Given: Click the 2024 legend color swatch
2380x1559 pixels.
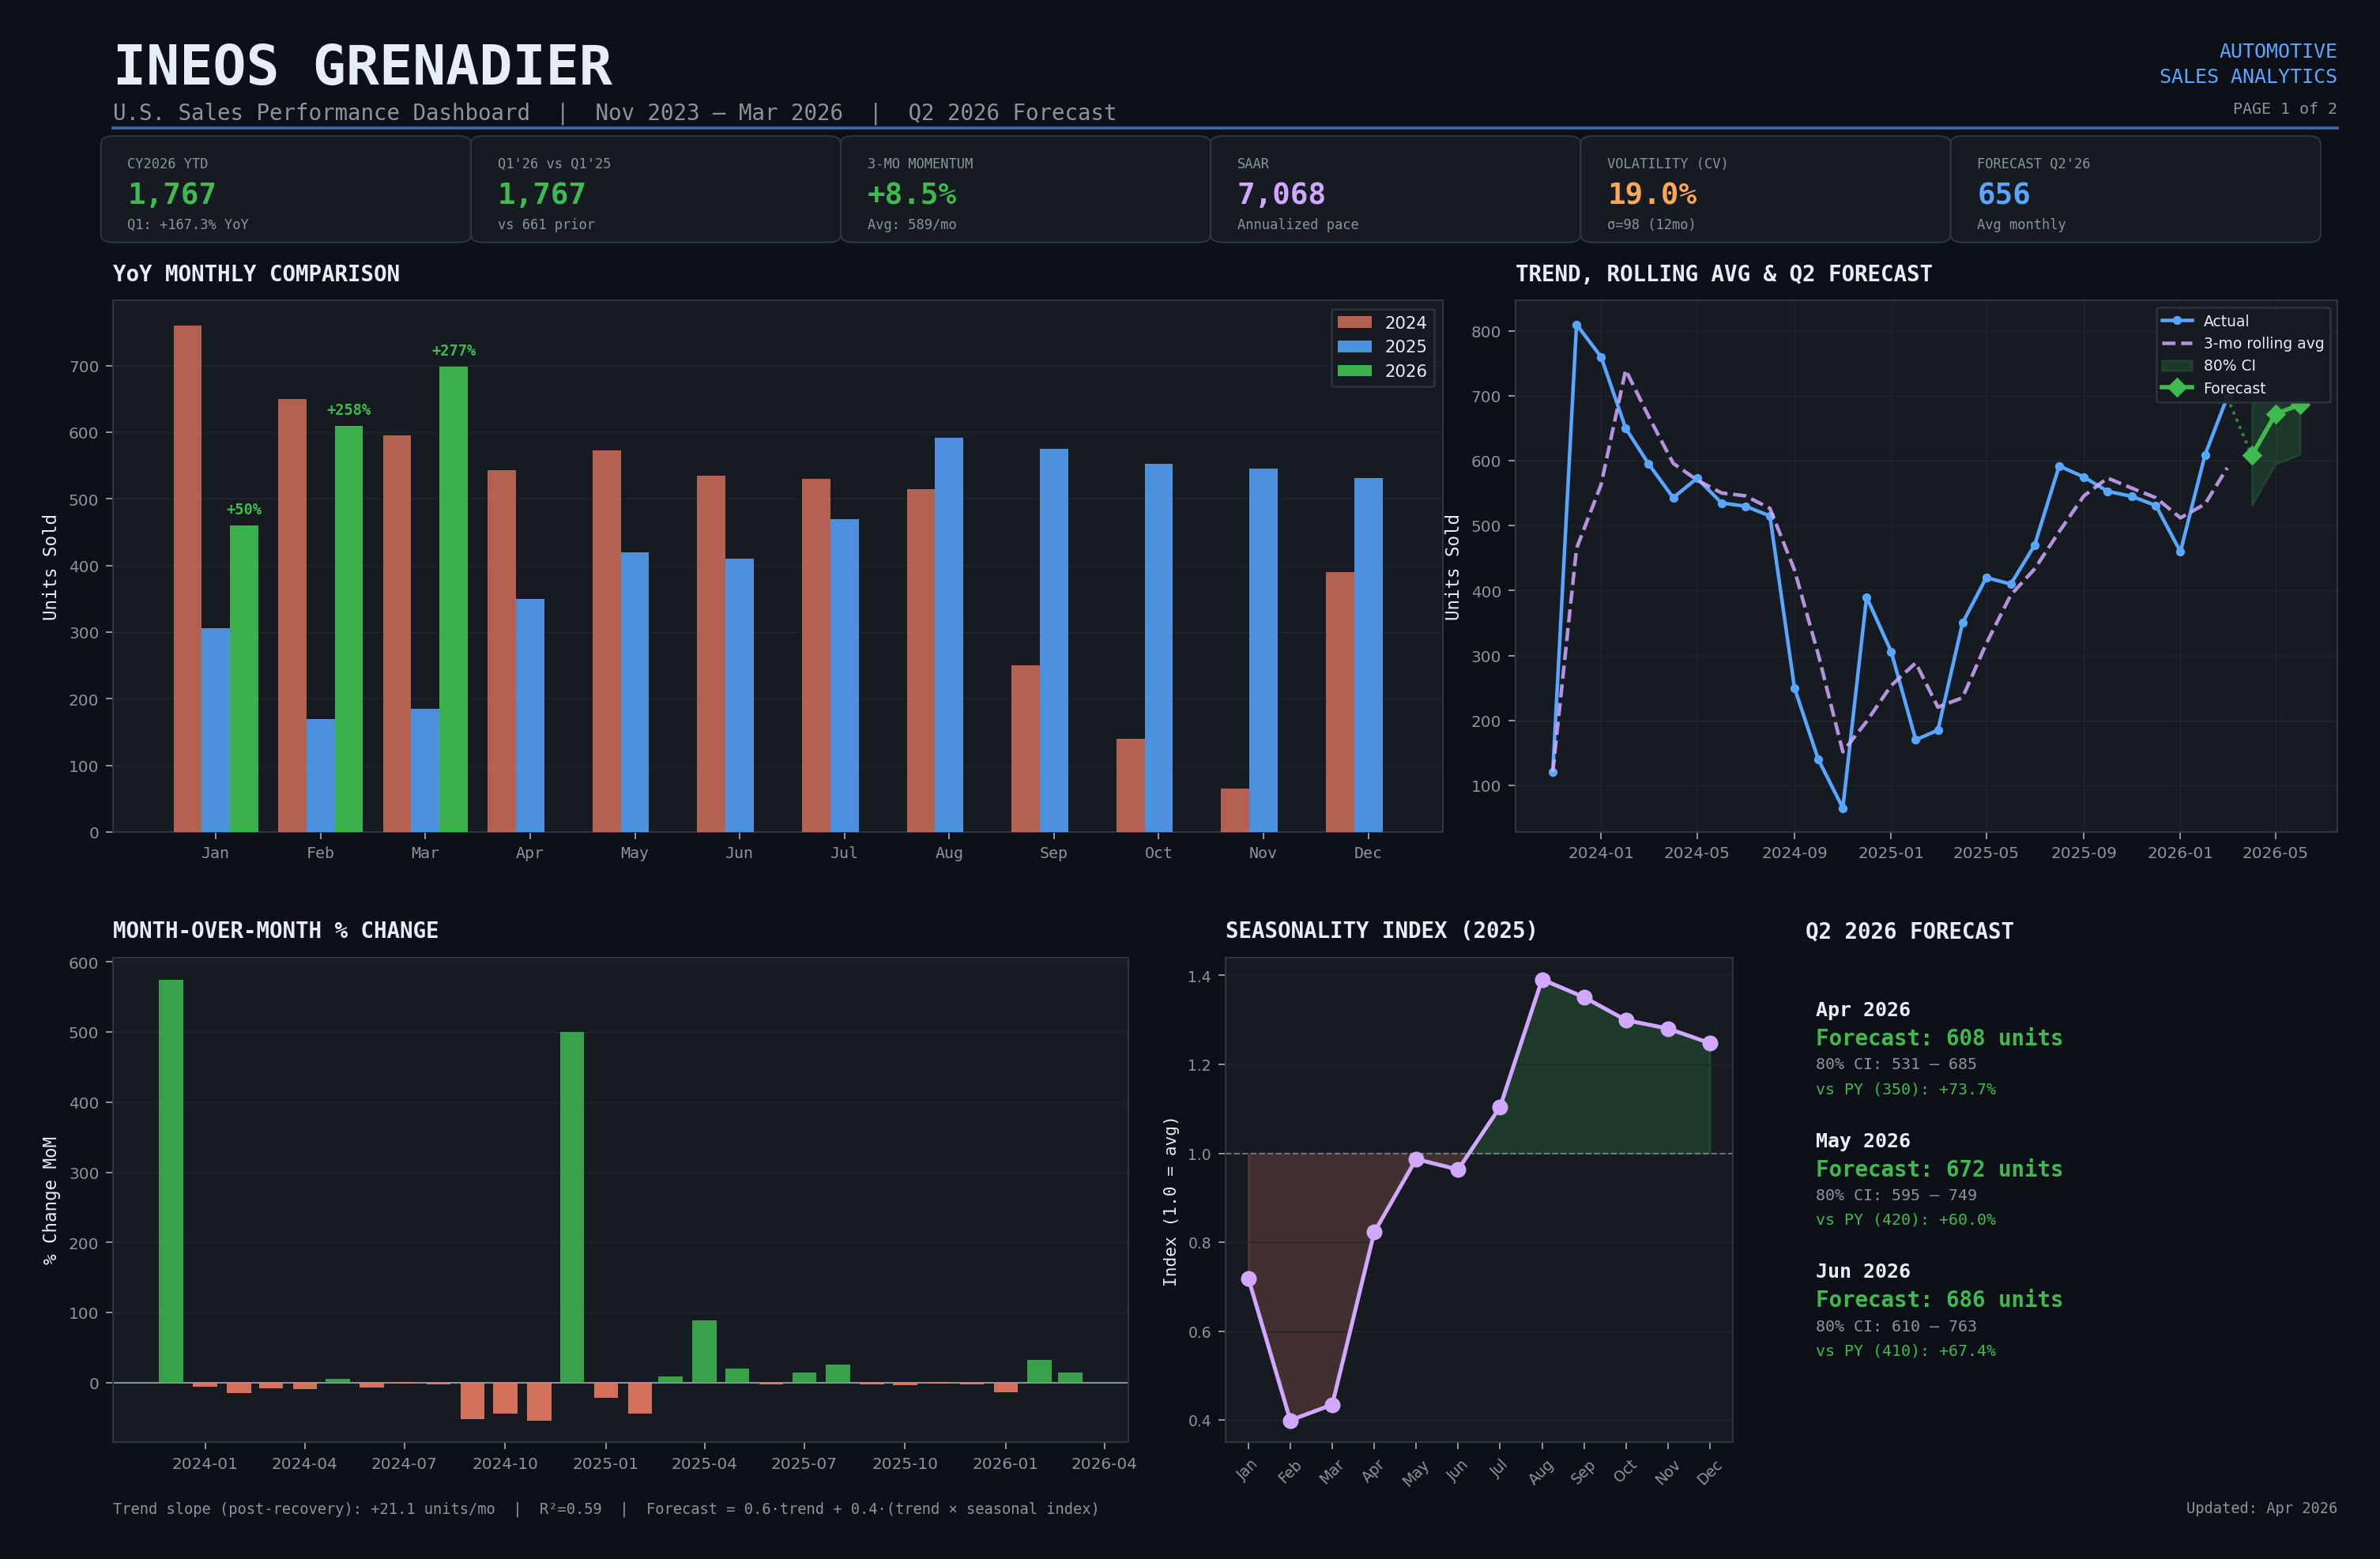Looking at the screenshot, I should 1354,322.
